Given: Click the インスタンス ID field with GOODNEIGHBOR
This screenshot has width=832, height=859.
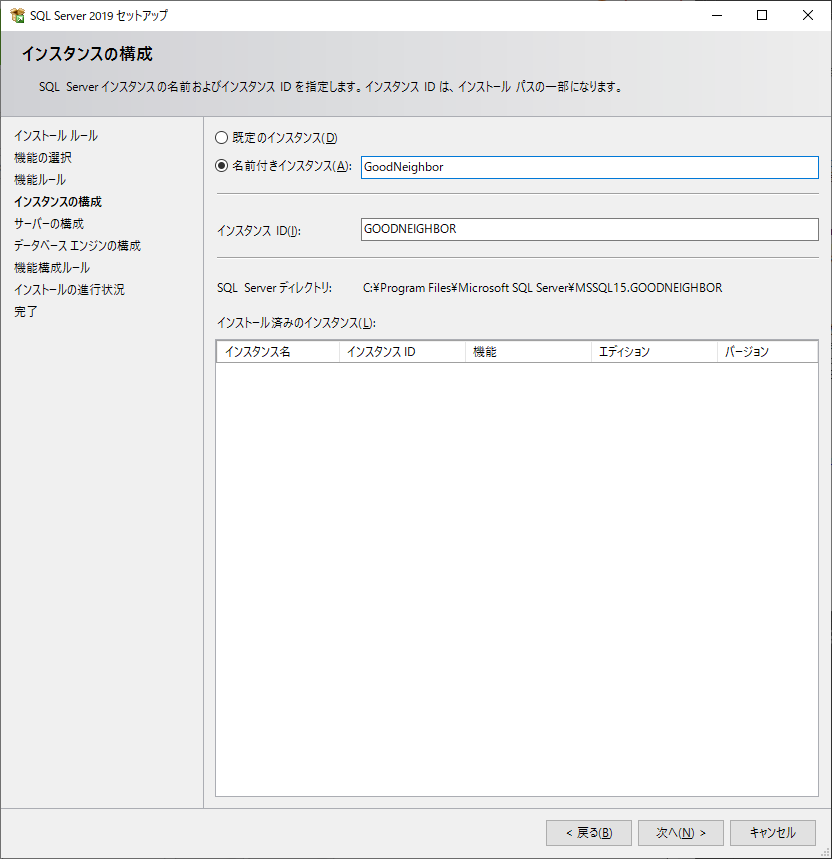Looking at the screenshot, I should point(589,229).
